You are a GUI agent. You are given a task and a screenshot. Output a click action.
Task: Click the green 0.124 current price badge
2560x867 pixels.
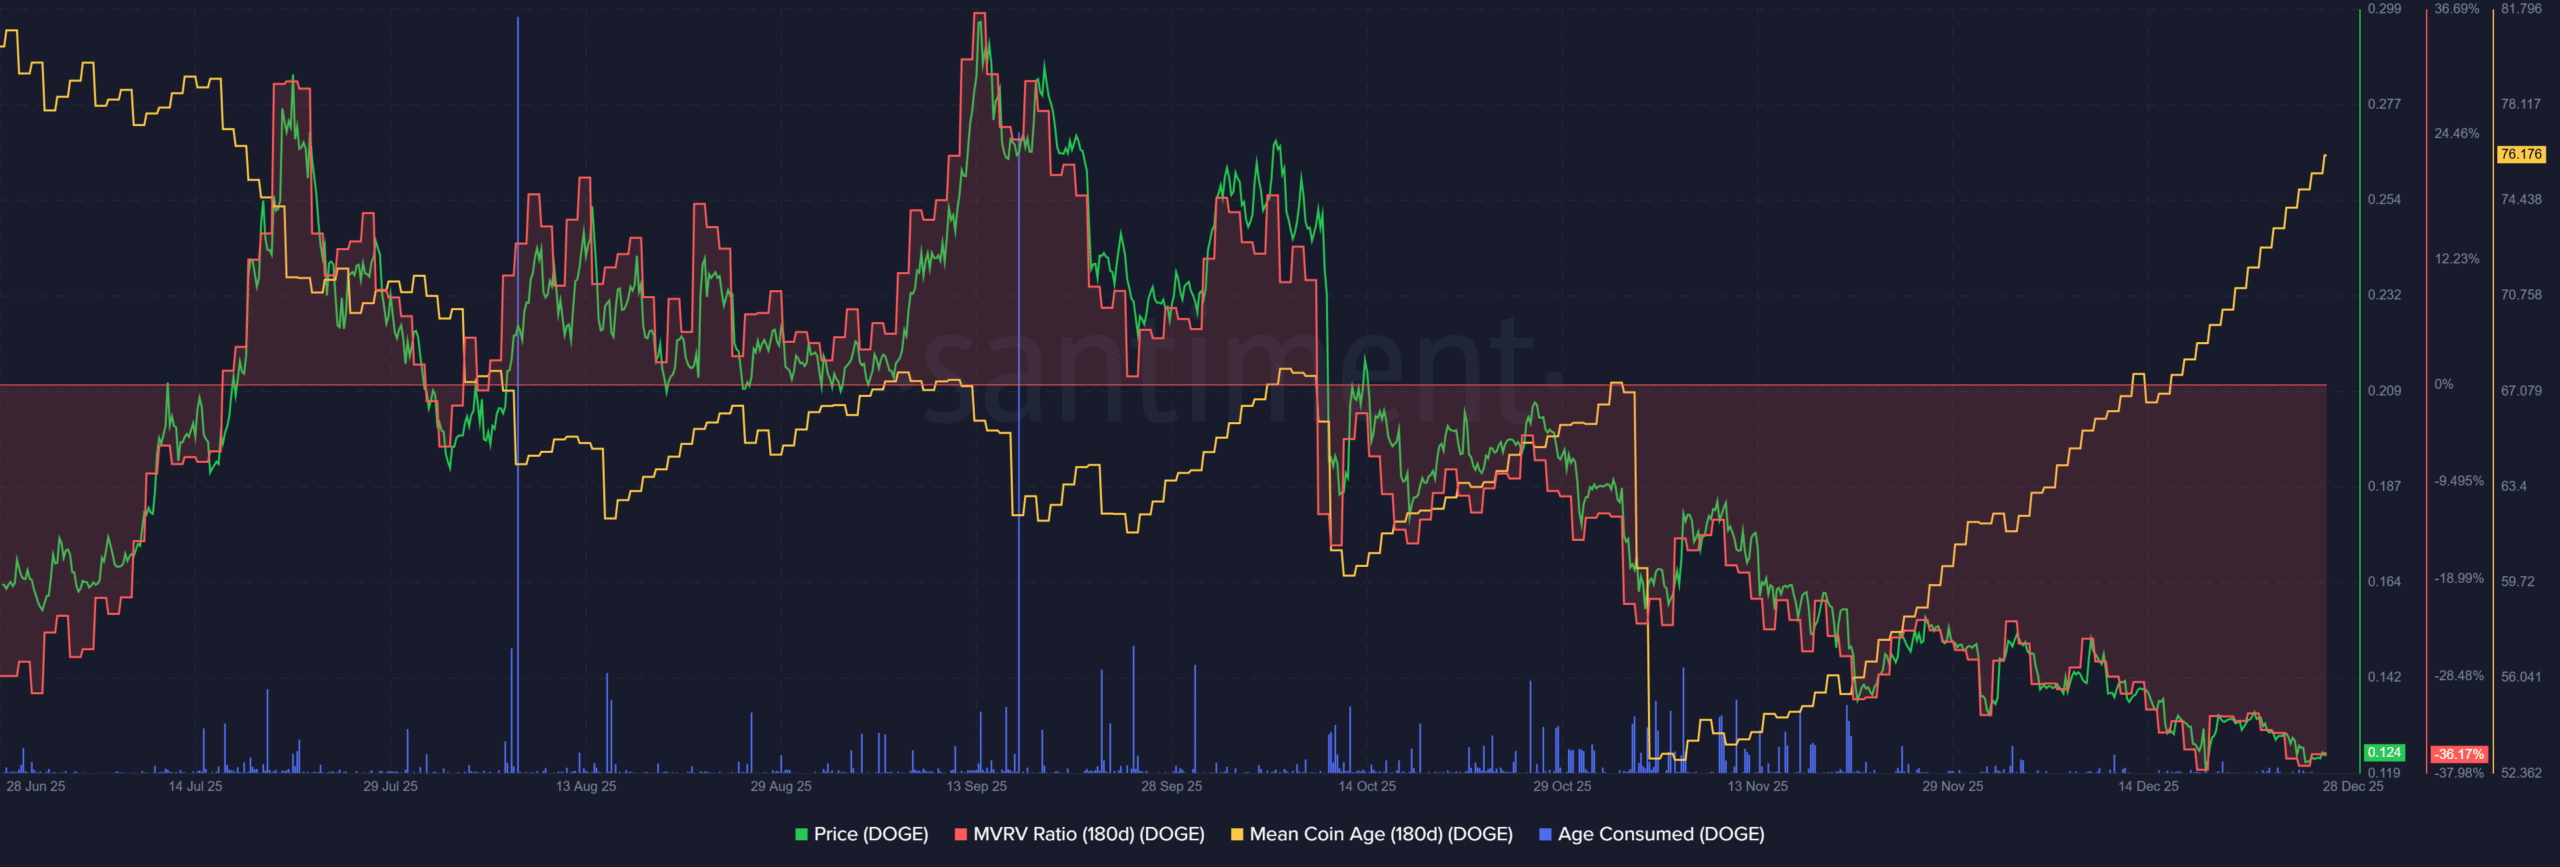point(2384,752)
